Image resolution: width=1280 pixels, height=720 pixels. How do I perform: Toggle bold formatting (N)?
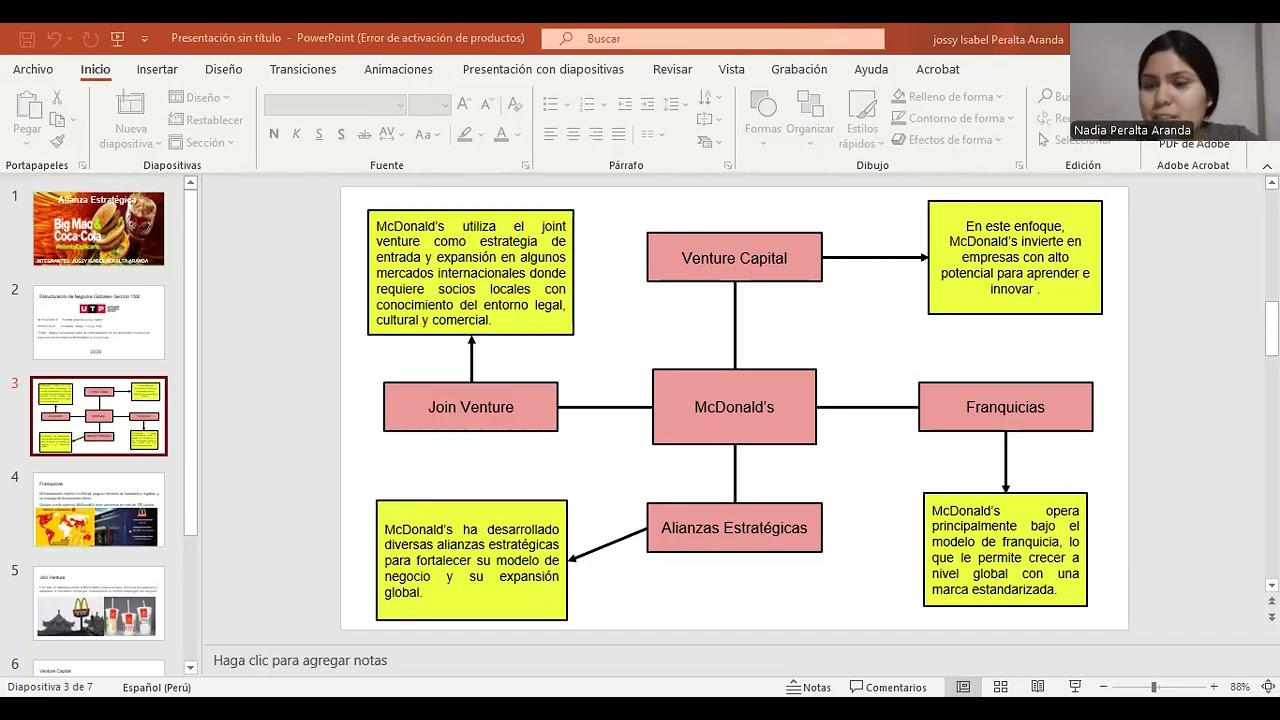point(274,134)
